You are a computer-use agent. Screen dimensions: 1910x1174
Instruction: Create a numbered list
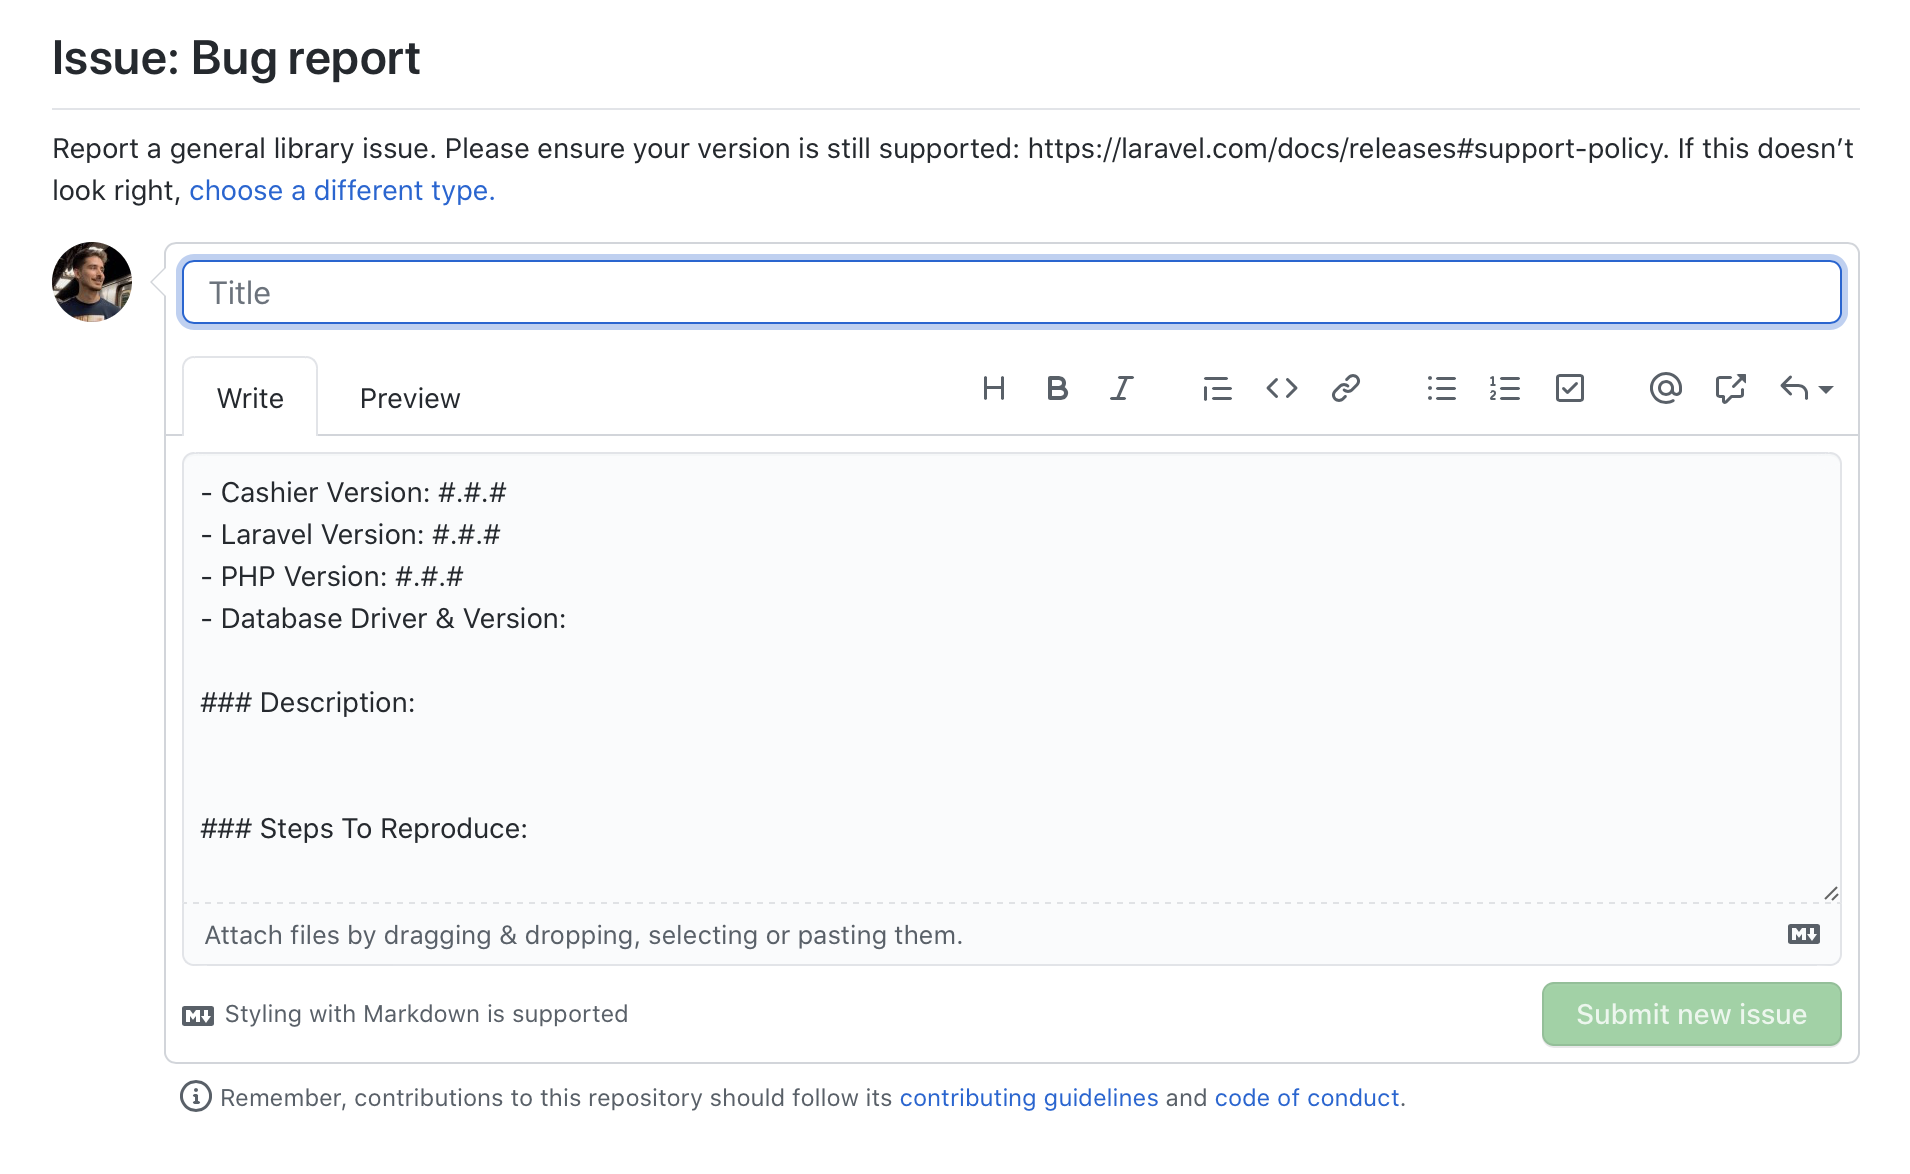click(1505, 389)
